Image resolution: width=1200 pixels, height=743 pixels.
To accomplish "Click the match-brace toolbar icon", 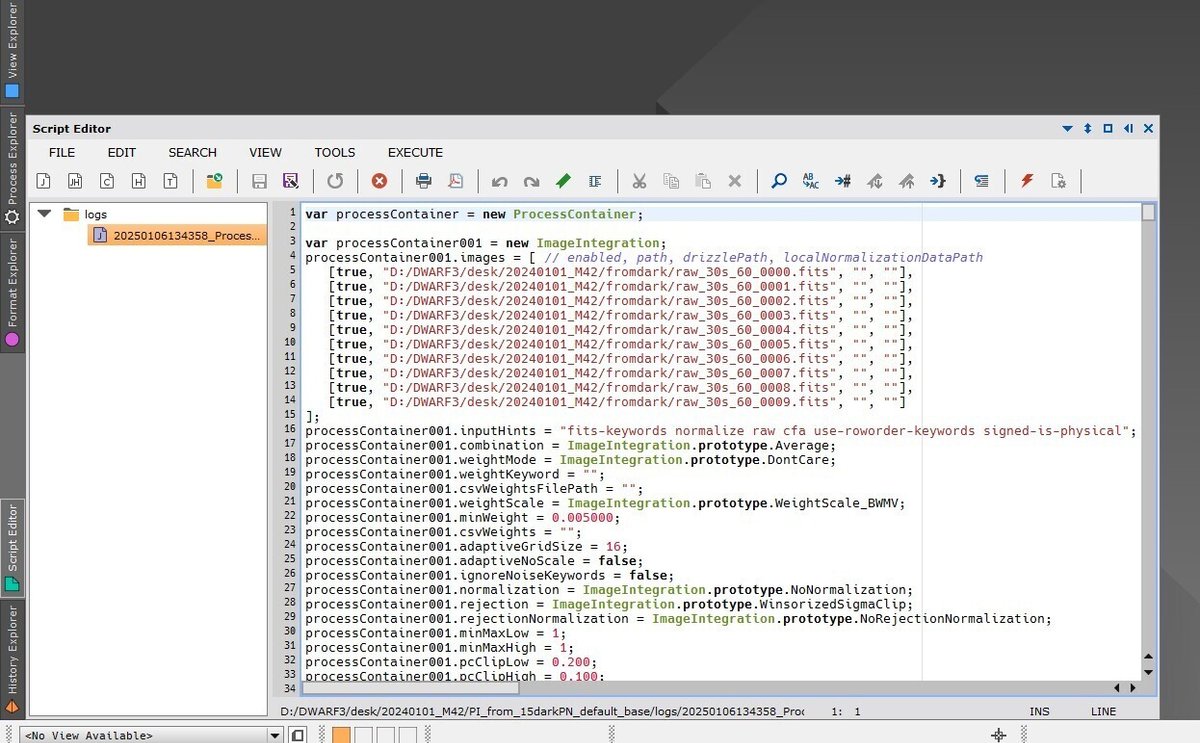I will point(937,181).
